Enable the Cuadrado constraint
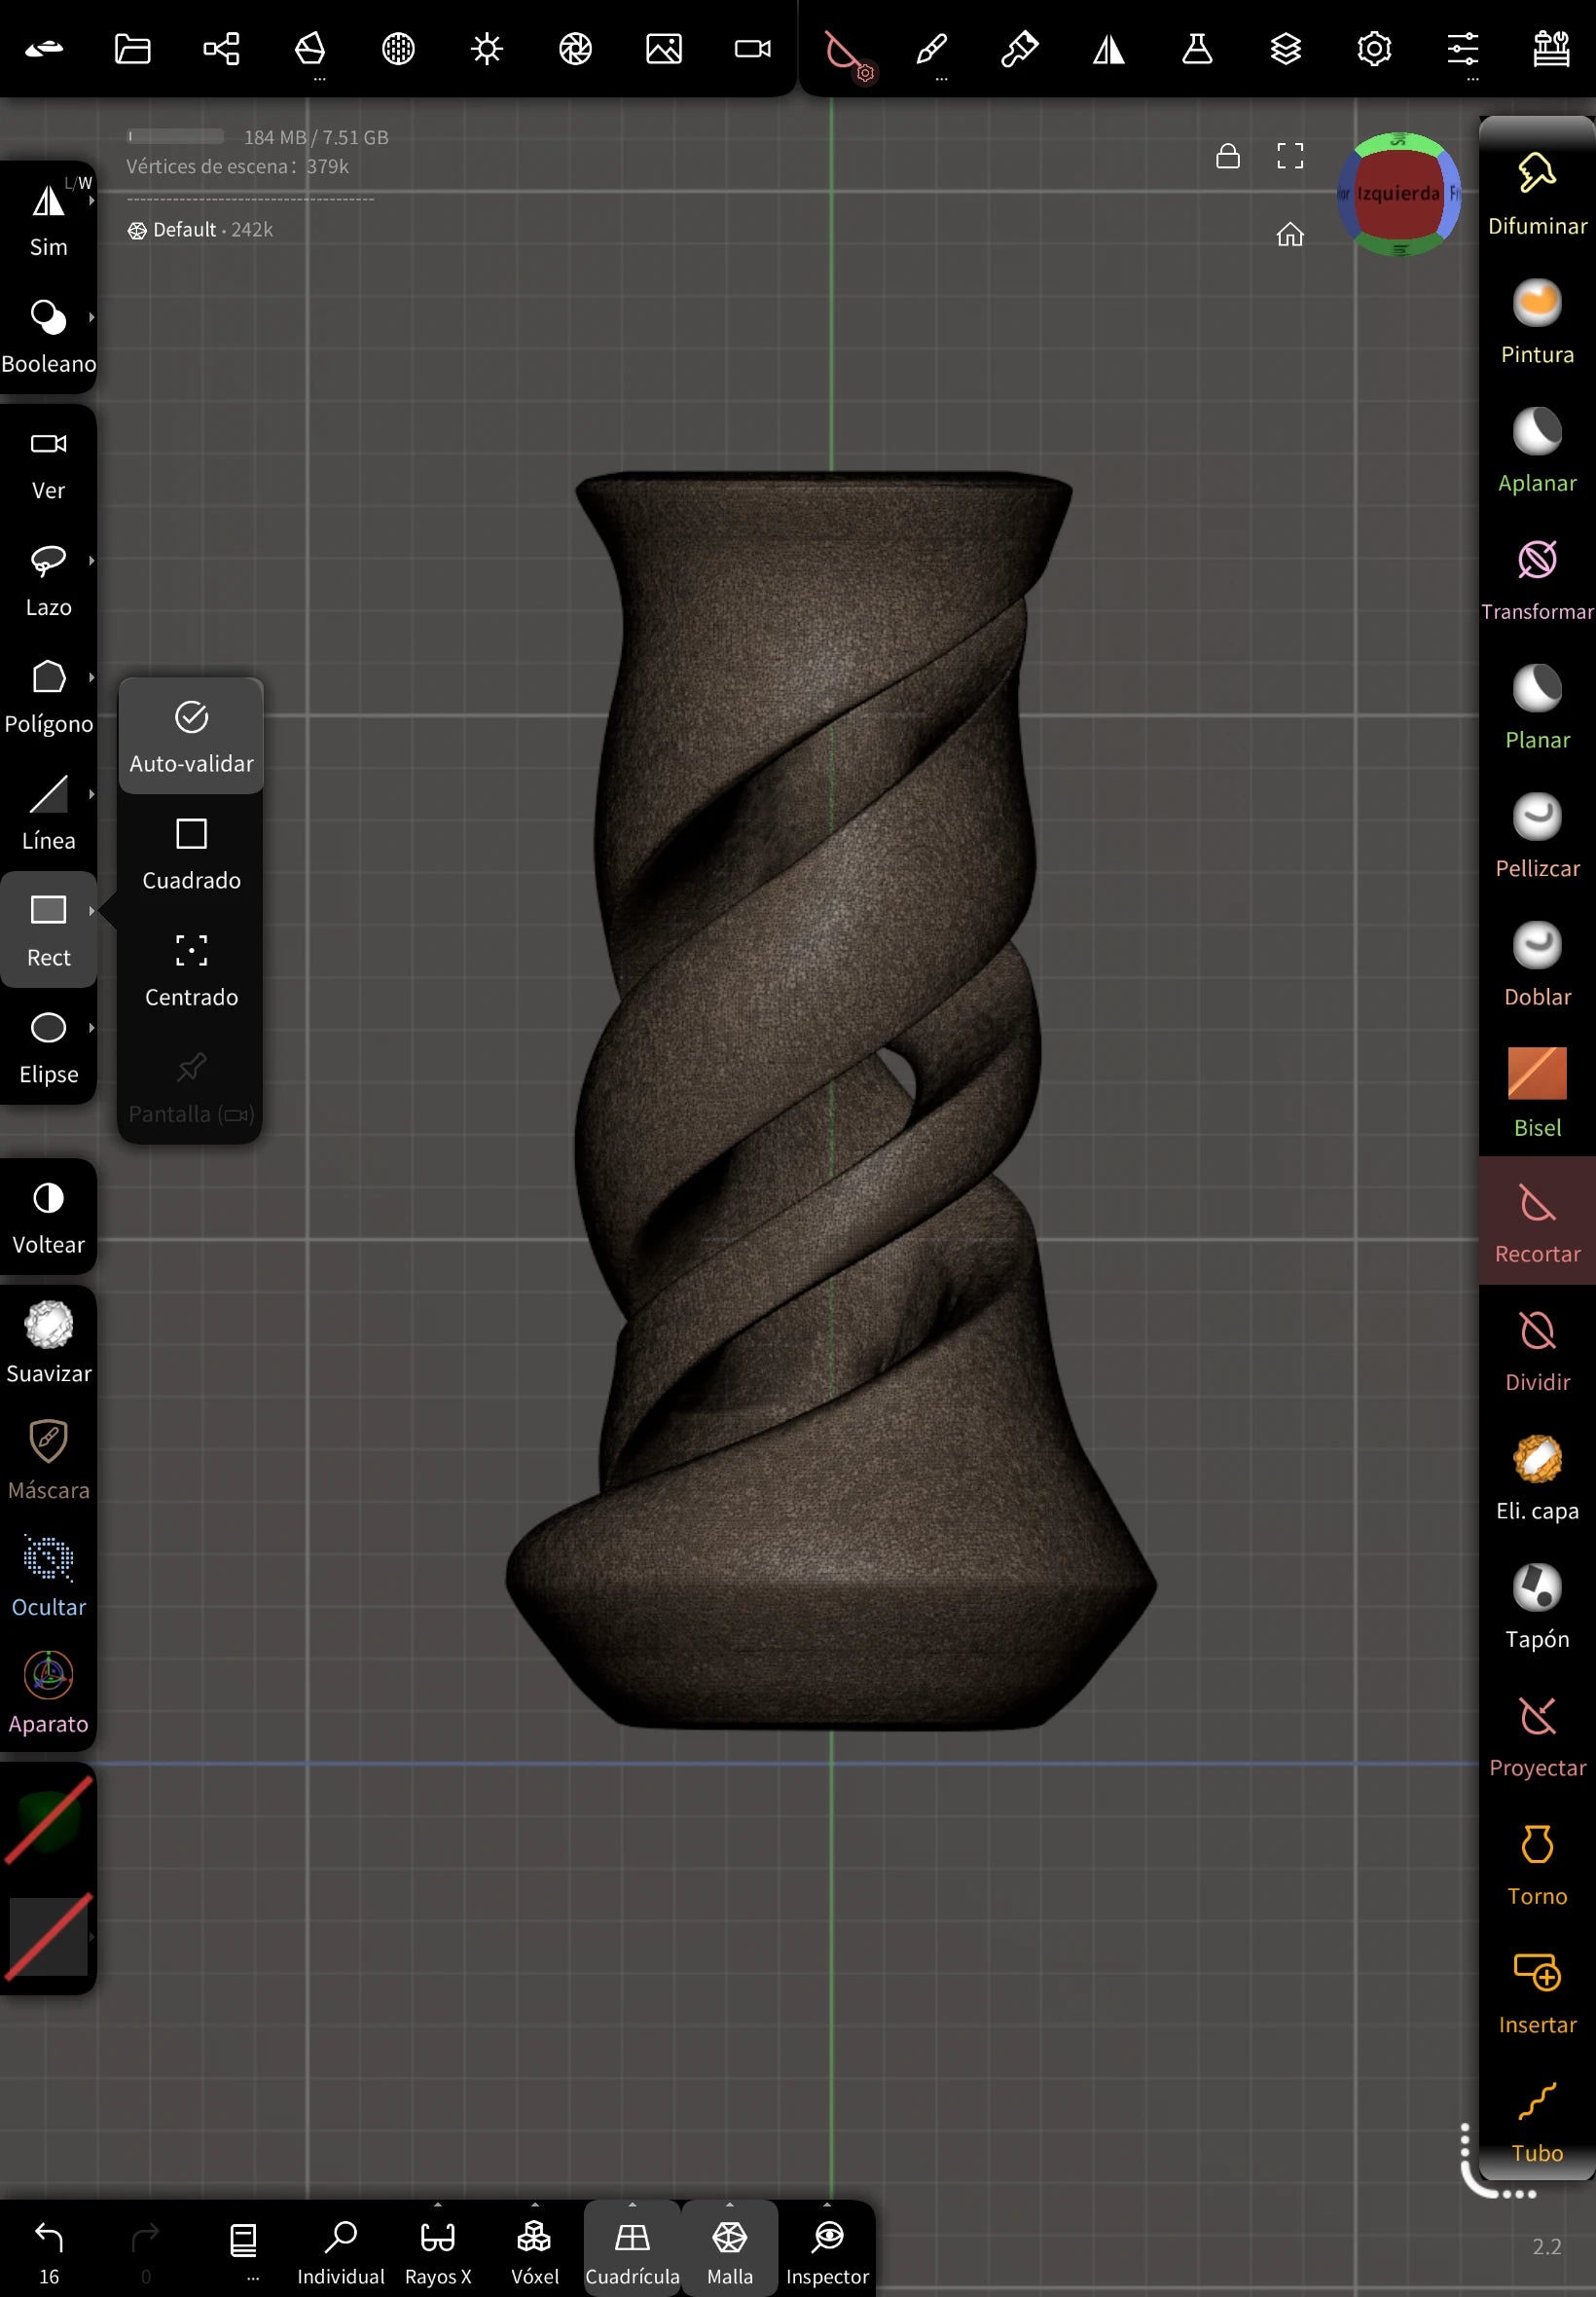The width and height of the screenshot is (1596, 2297). (x=191, y=851)
